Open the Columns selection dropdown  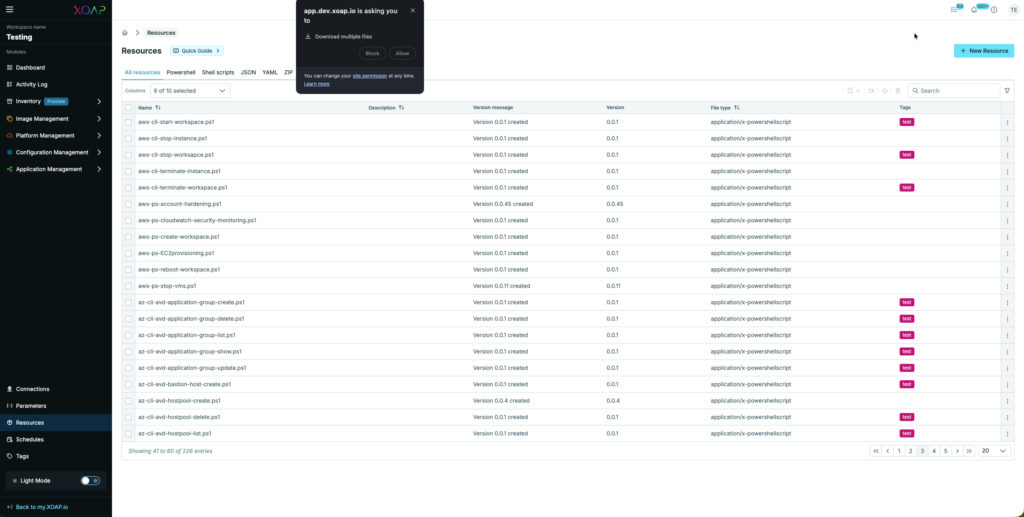click(x=189, y=90)
